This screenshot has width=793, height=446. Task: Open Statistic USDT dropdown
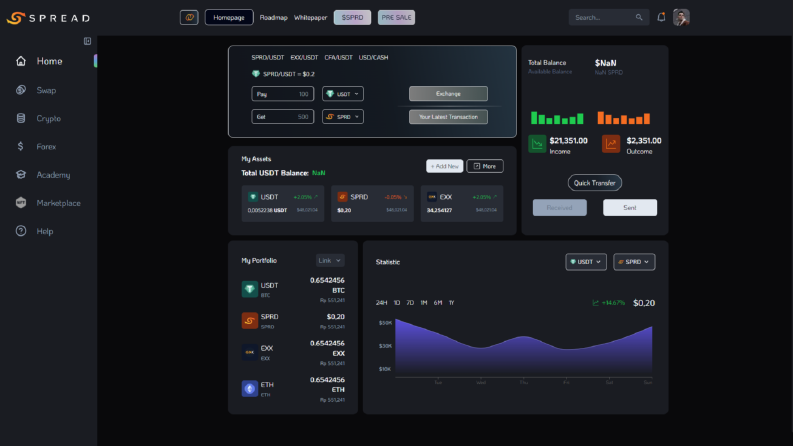tap(586, 262)
